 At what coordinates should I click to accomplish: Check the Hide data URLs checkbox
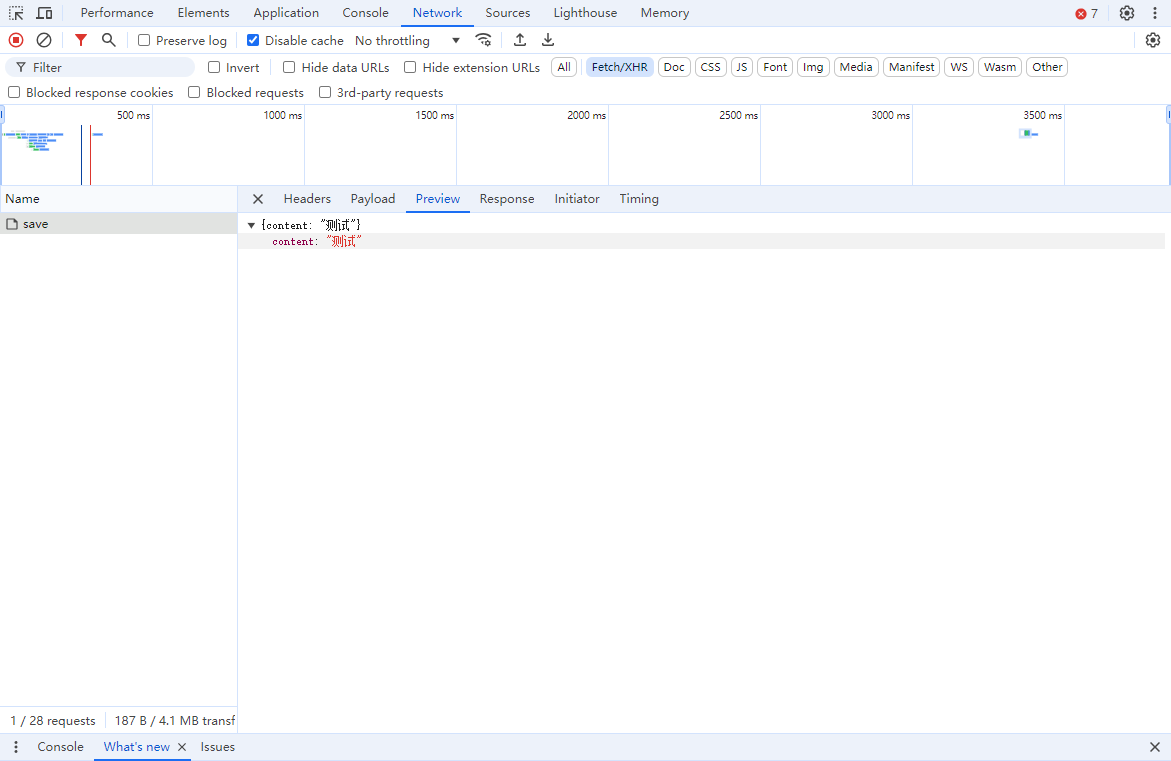pyautogui.click(x=289, y=68)
